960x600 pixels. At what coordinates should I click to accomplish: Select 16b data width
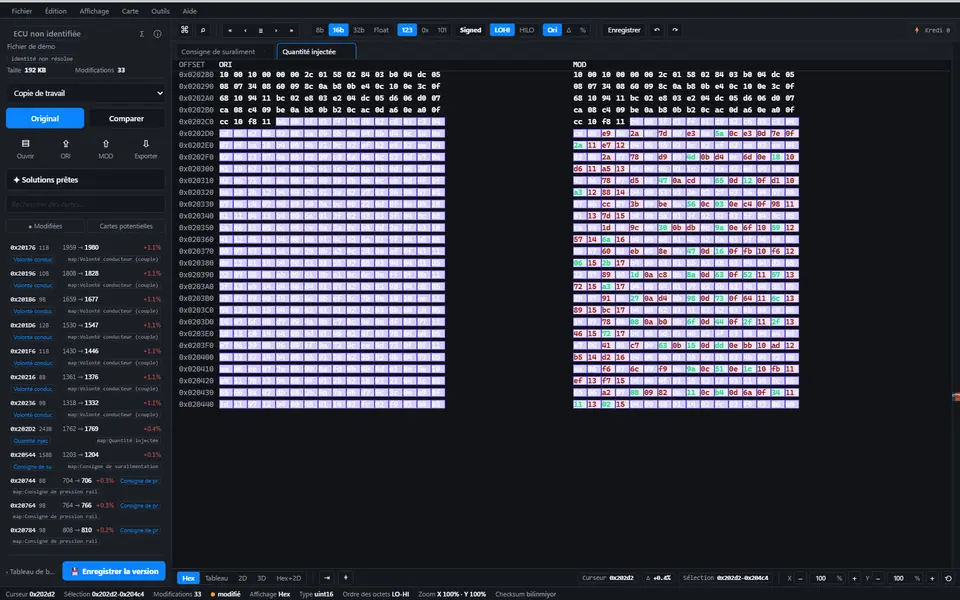[x=338, y=30]
